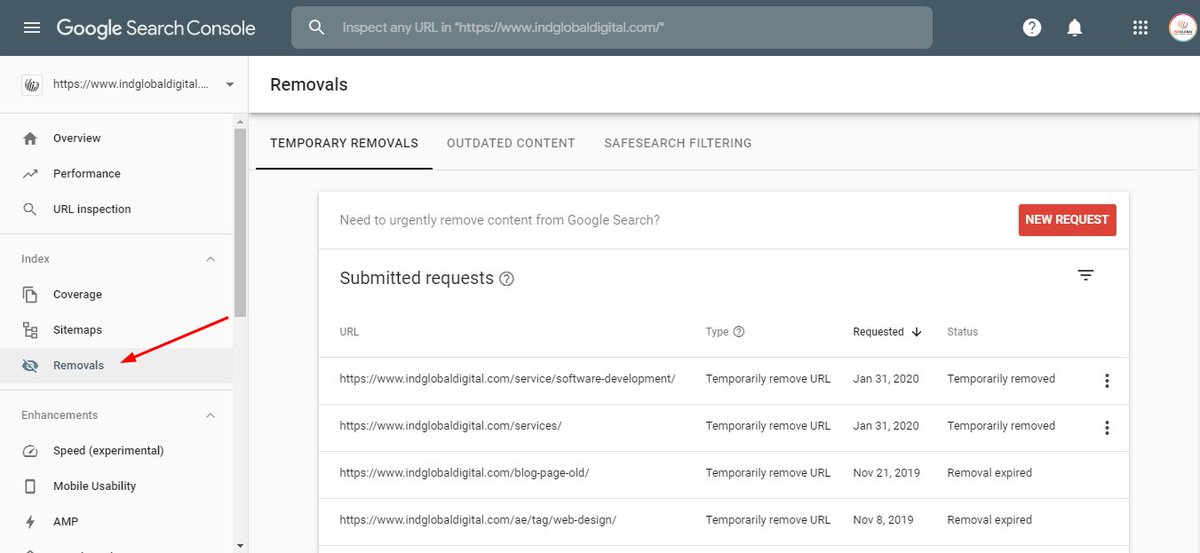Select the blog-page-old/ URL cell
This screenshot has height=553, width=1200.
(x=464, y=473)
